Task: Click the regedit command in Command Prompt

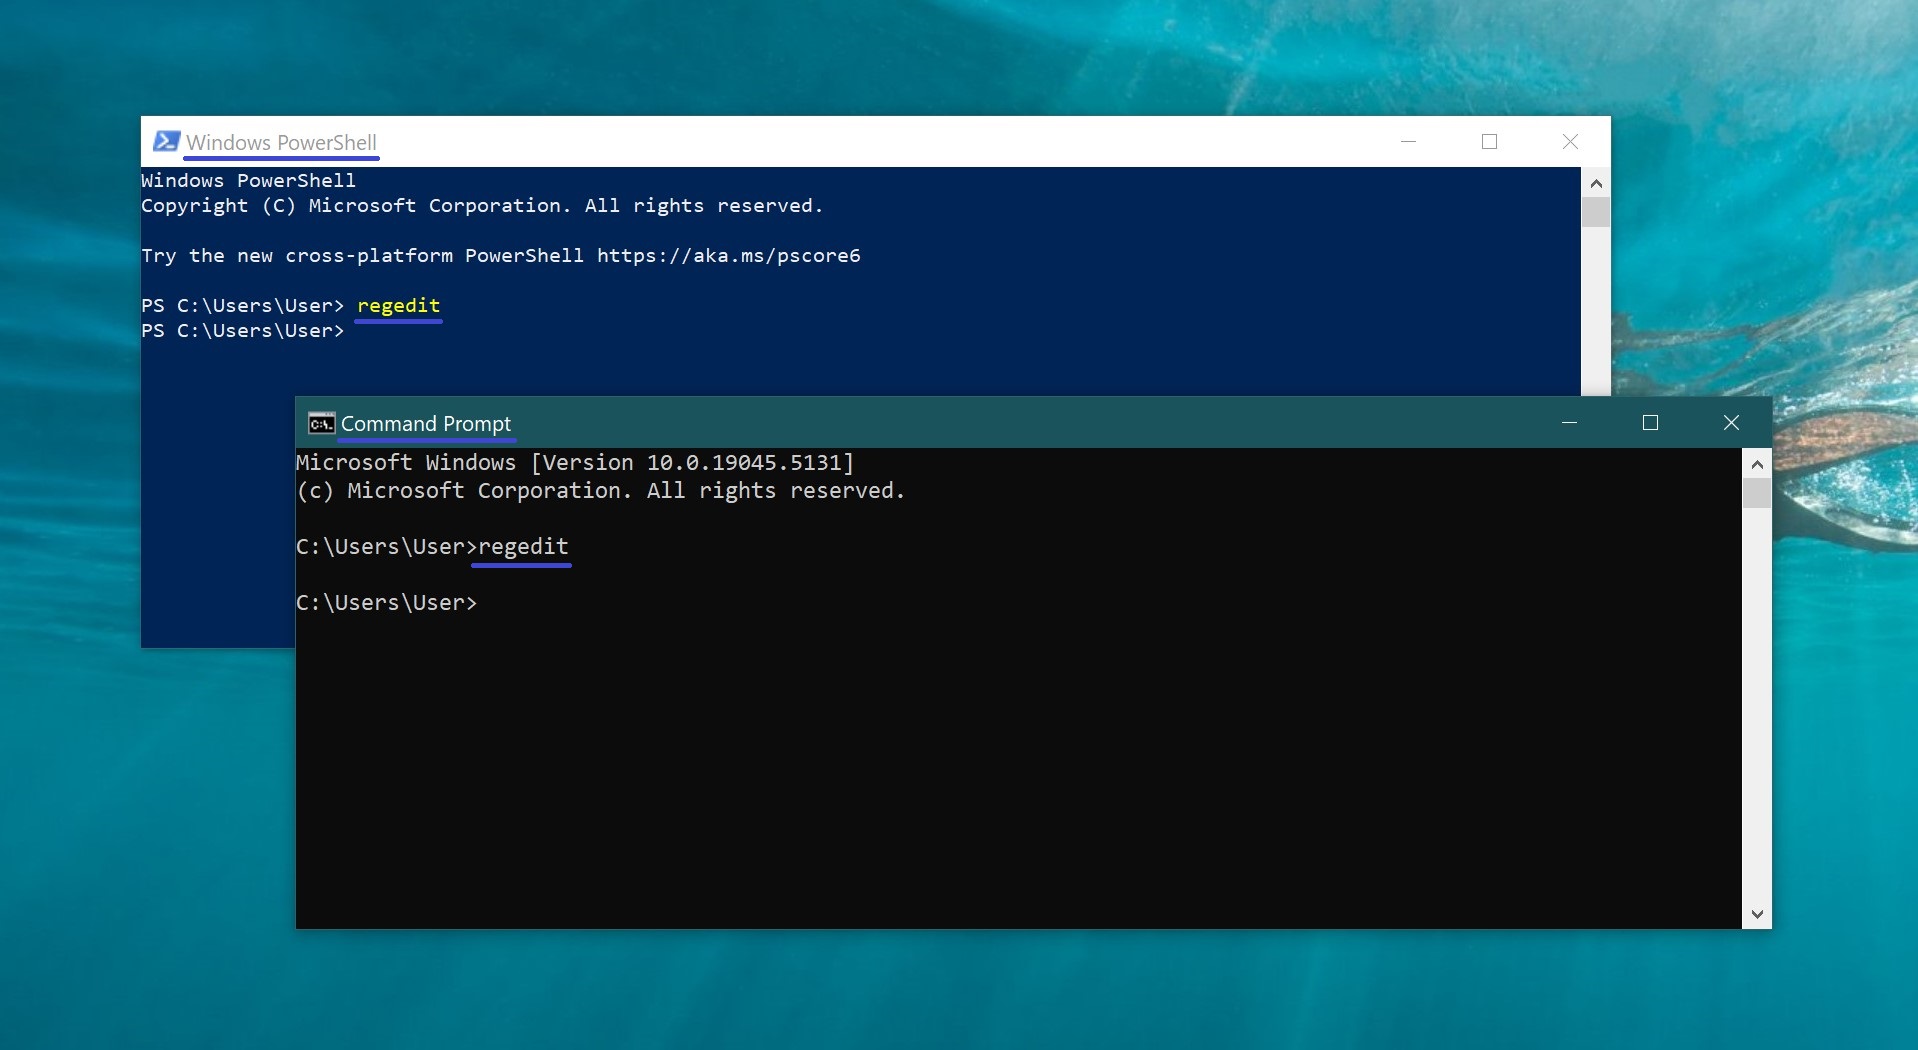Action: coord(523,546)
